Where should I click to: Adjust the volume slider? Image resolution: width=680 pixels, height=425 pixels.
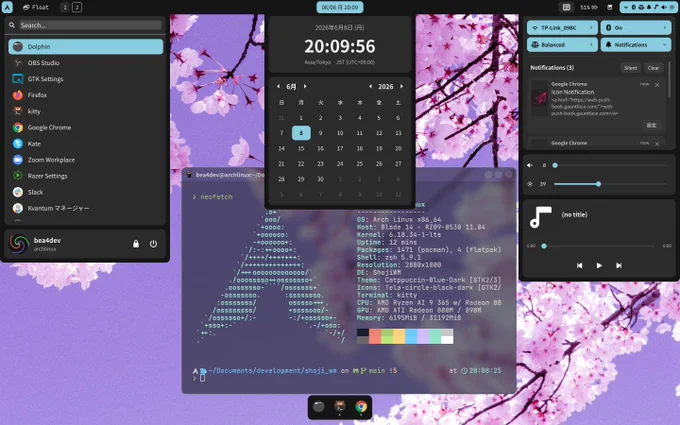click(x=611, y=165)
